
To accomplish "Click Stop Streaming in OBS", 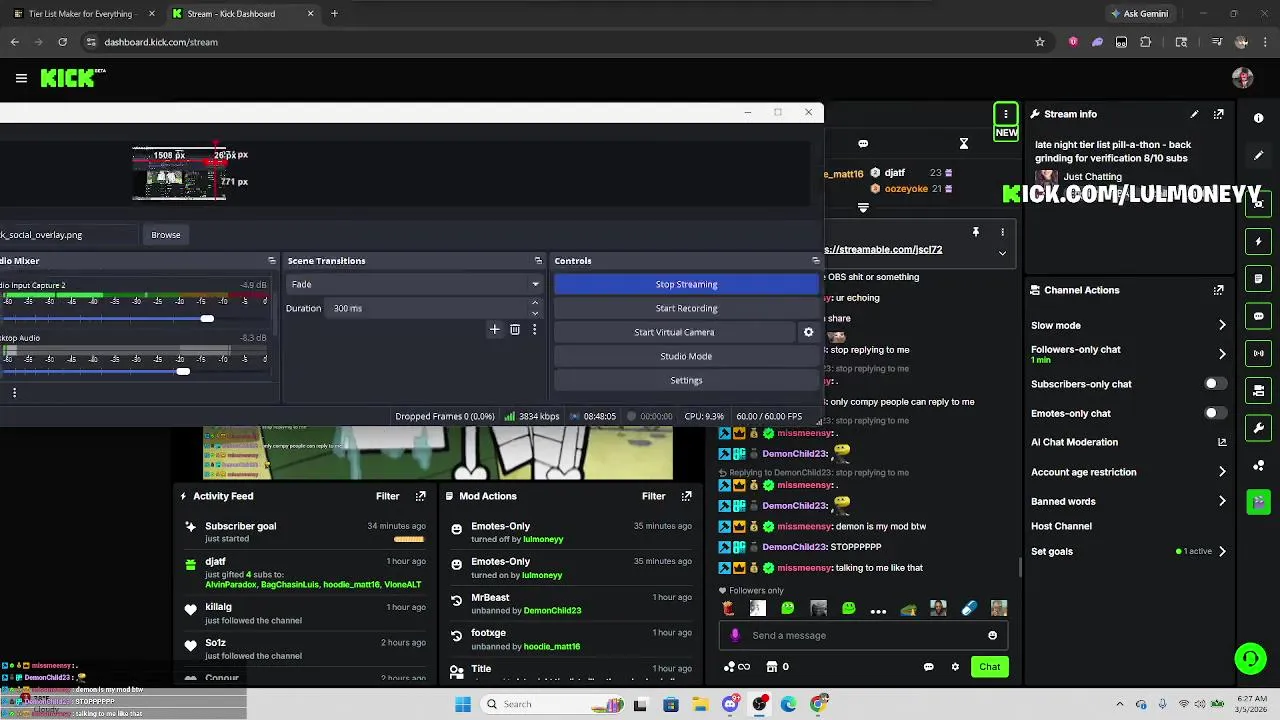I will point(686,284).
